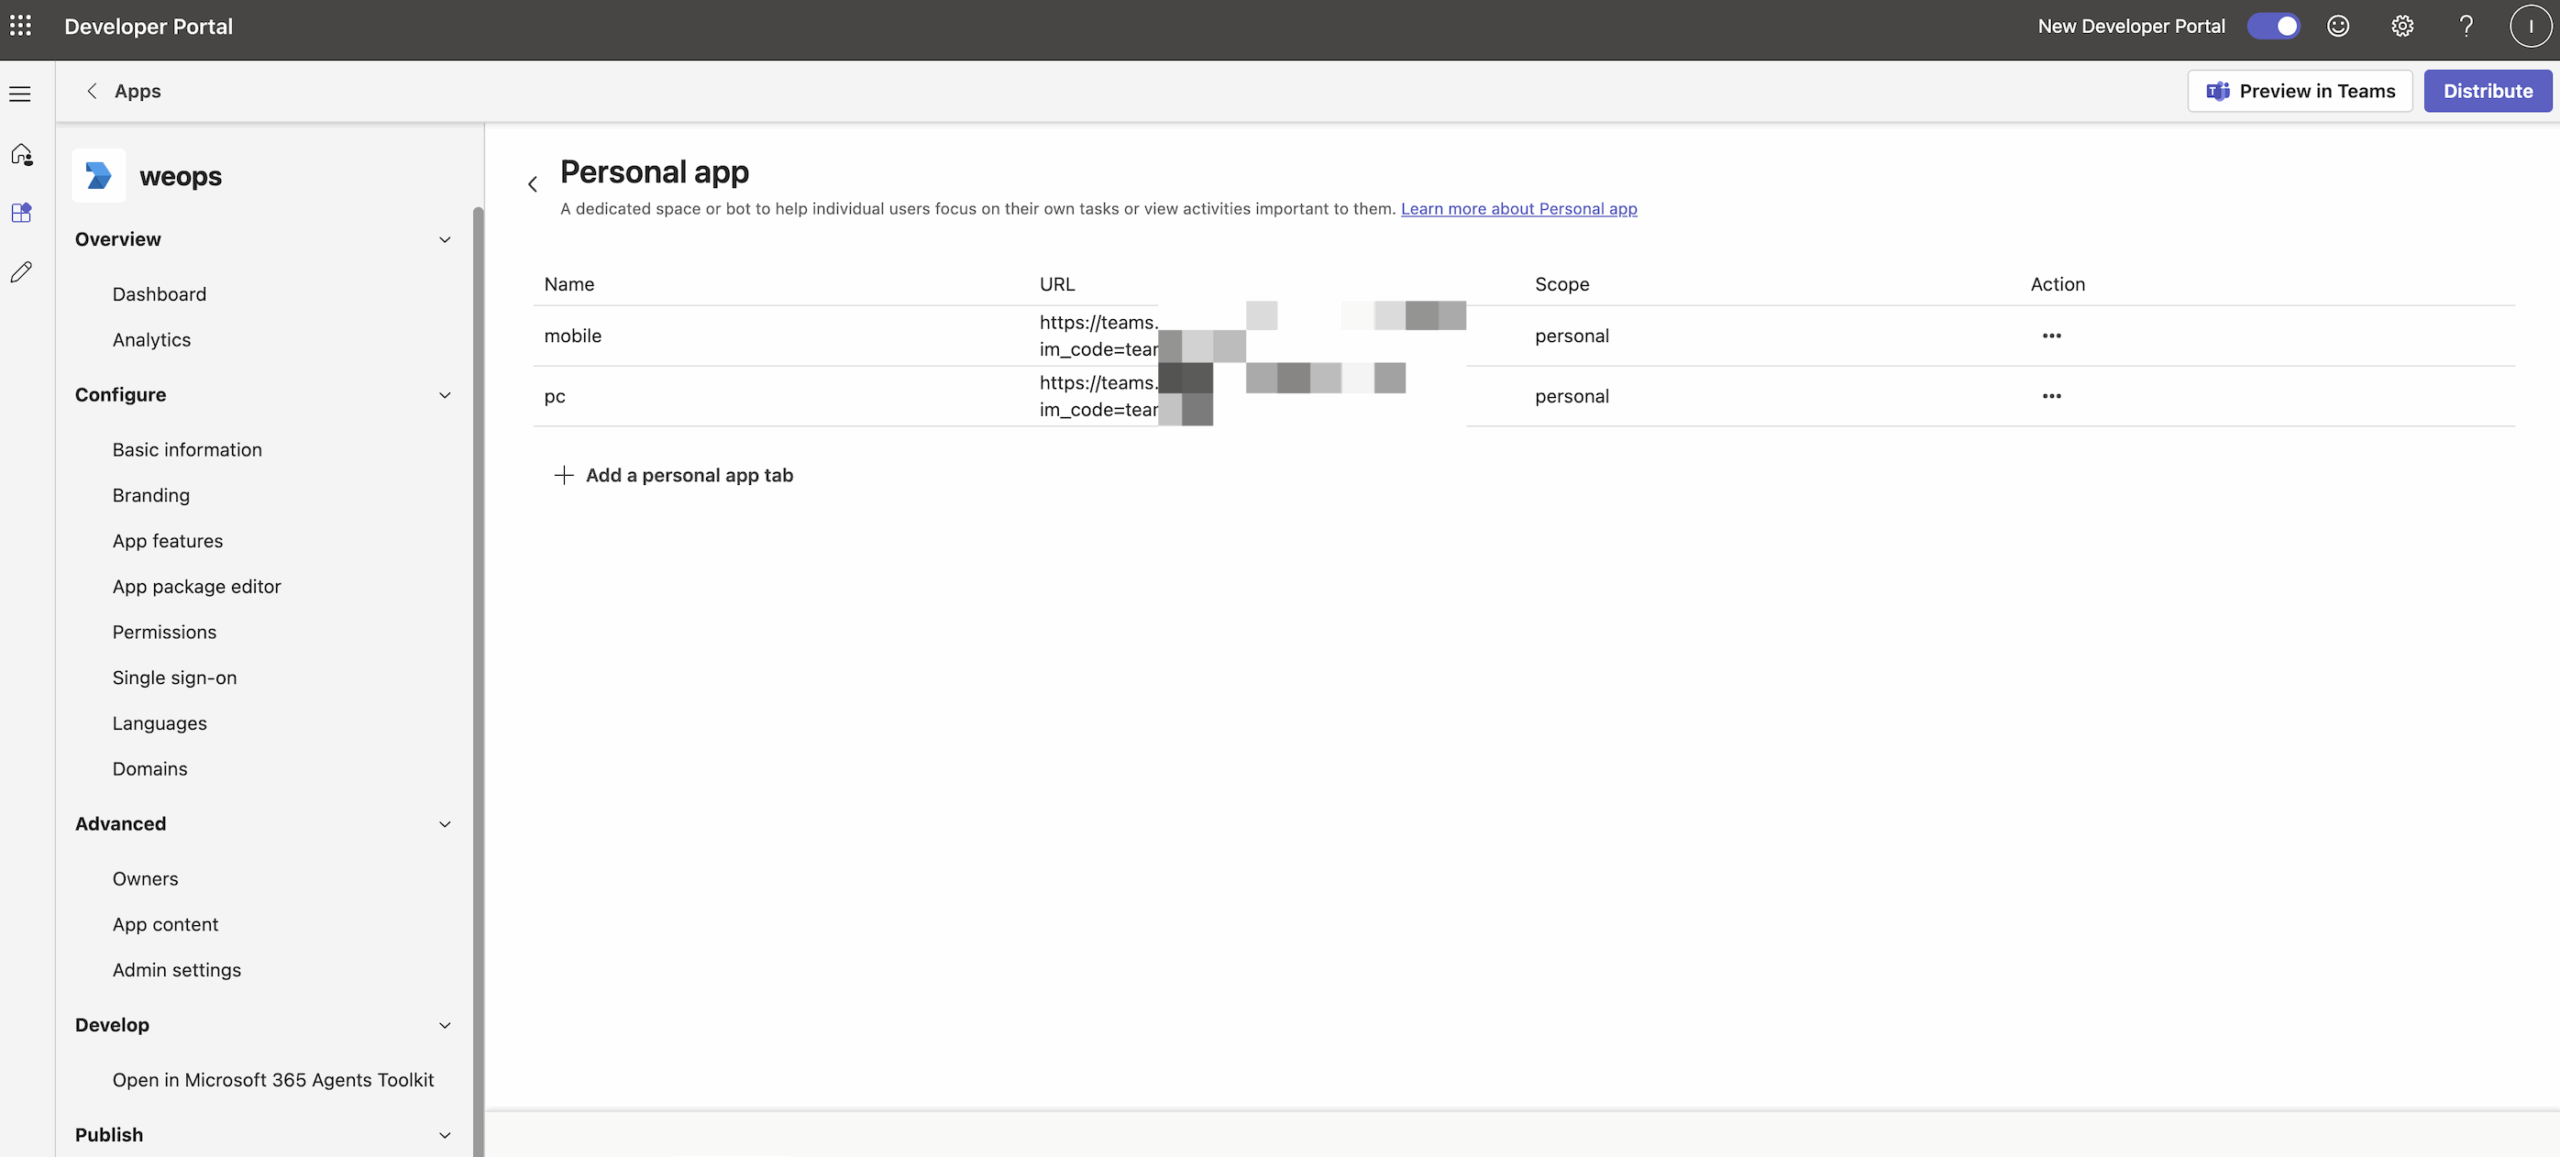
Task: Open the settings gear icon
Action: (2402, 26)
